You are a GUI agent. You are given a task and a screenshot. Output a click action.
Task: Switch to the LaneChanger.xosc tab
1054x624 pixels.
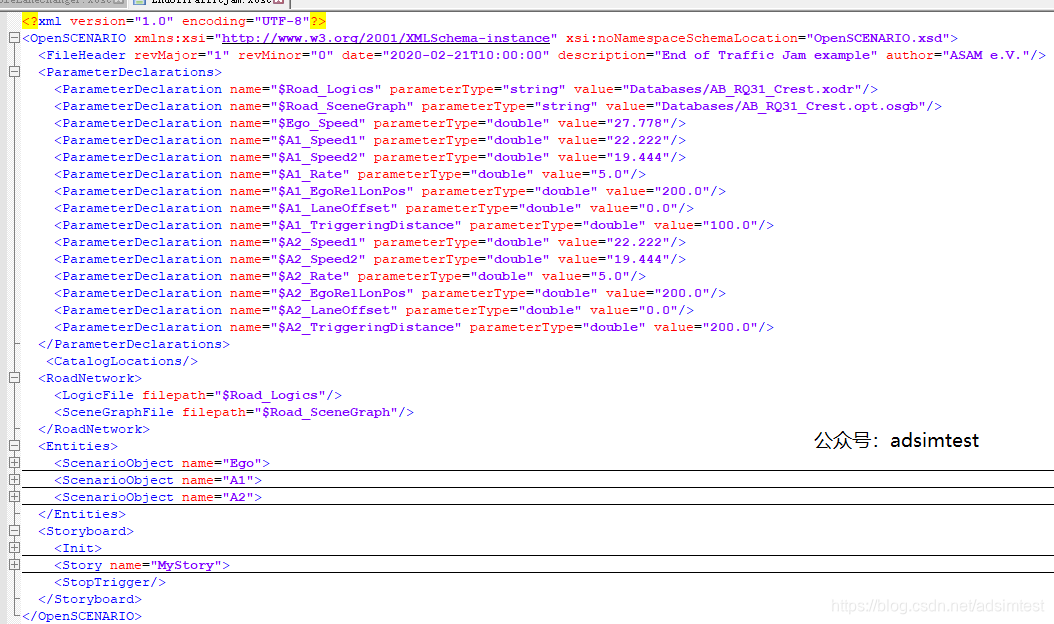[x=55, y=3]
